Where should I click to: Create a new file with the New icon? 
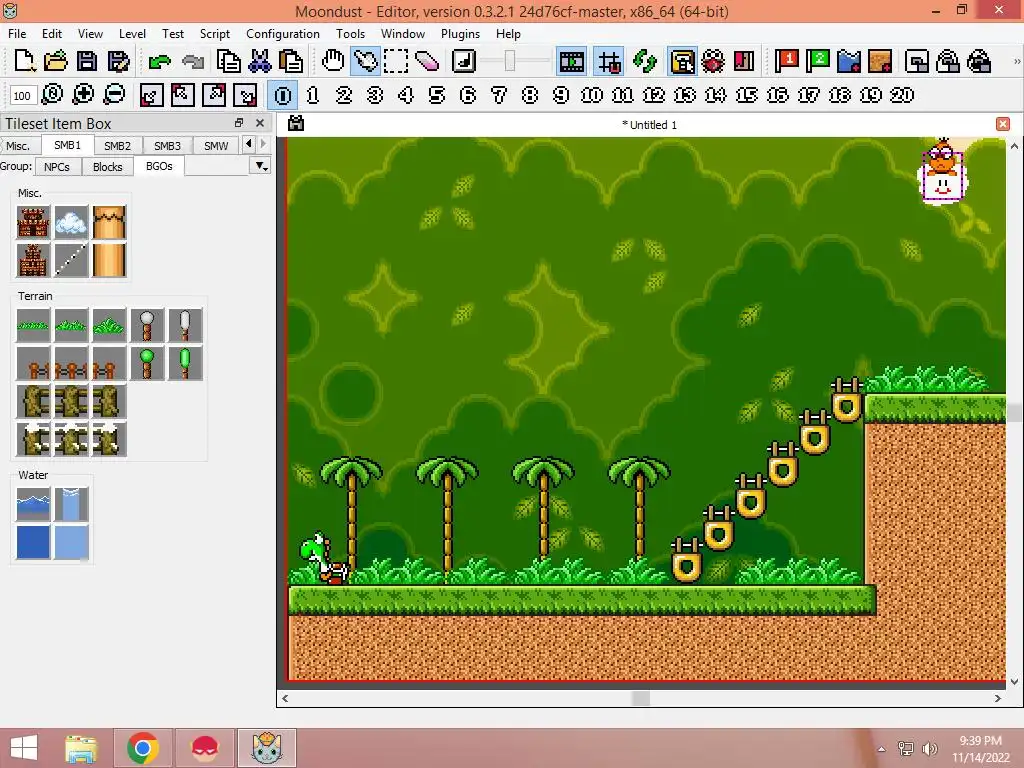click(24, 61)
